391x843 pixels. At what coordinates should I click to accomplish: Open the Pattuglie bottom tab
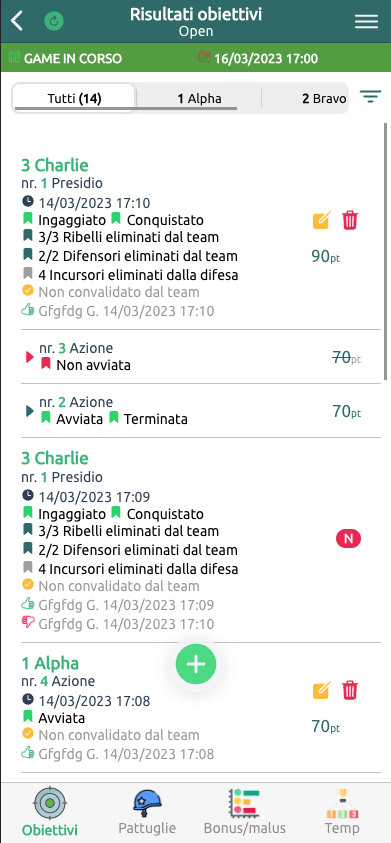(147, 812)
